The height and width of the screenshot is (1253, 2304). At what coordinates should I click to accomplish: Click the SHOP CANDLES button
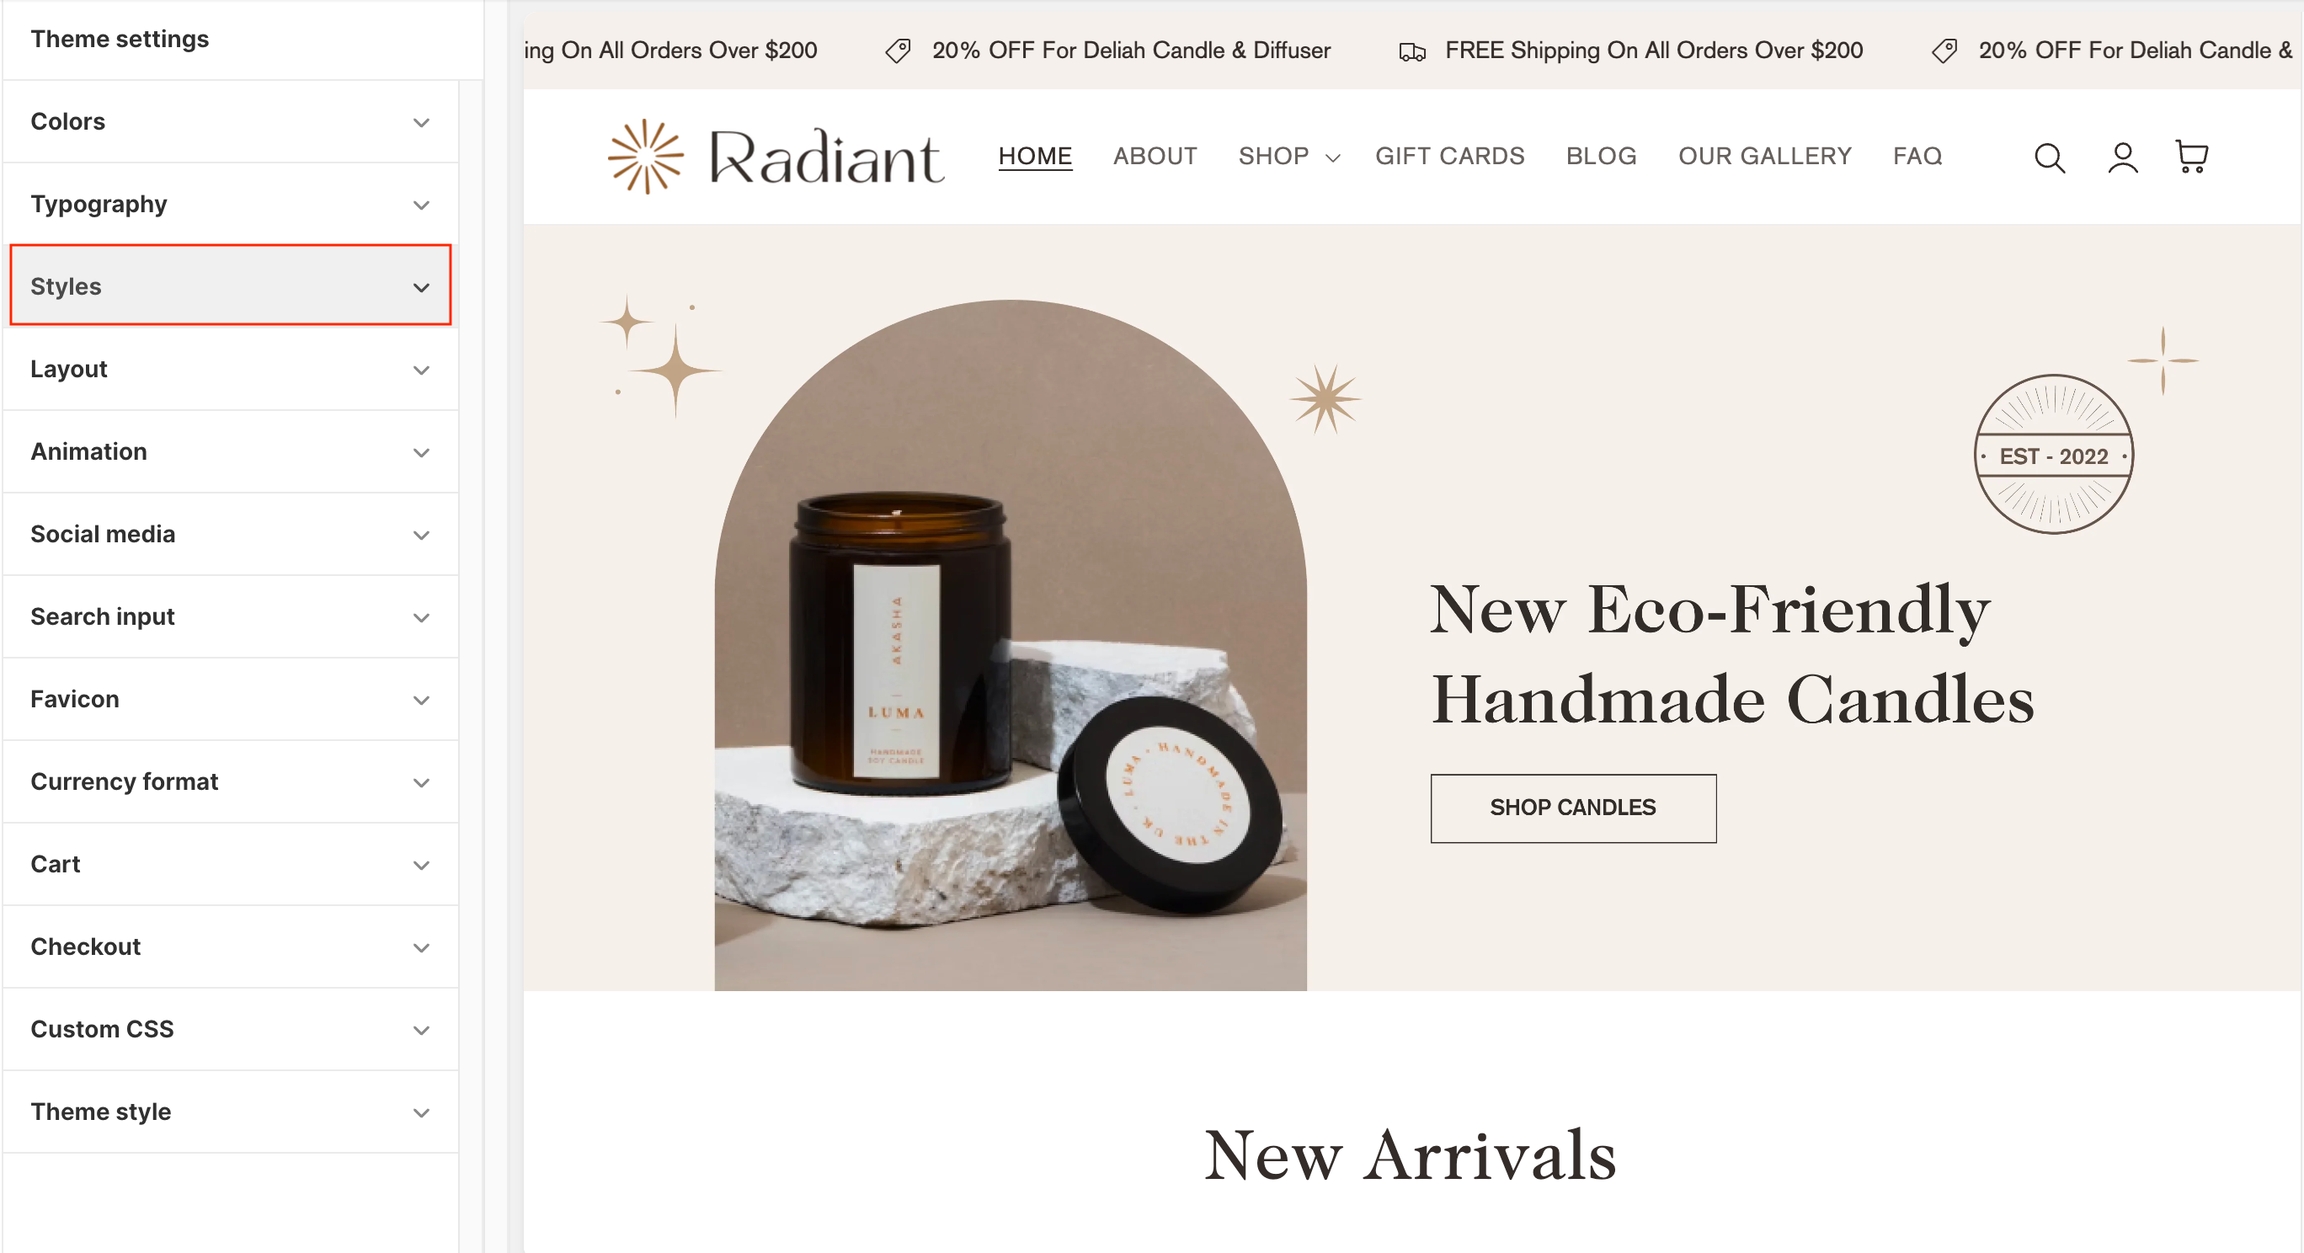[x=1573, y=808]
